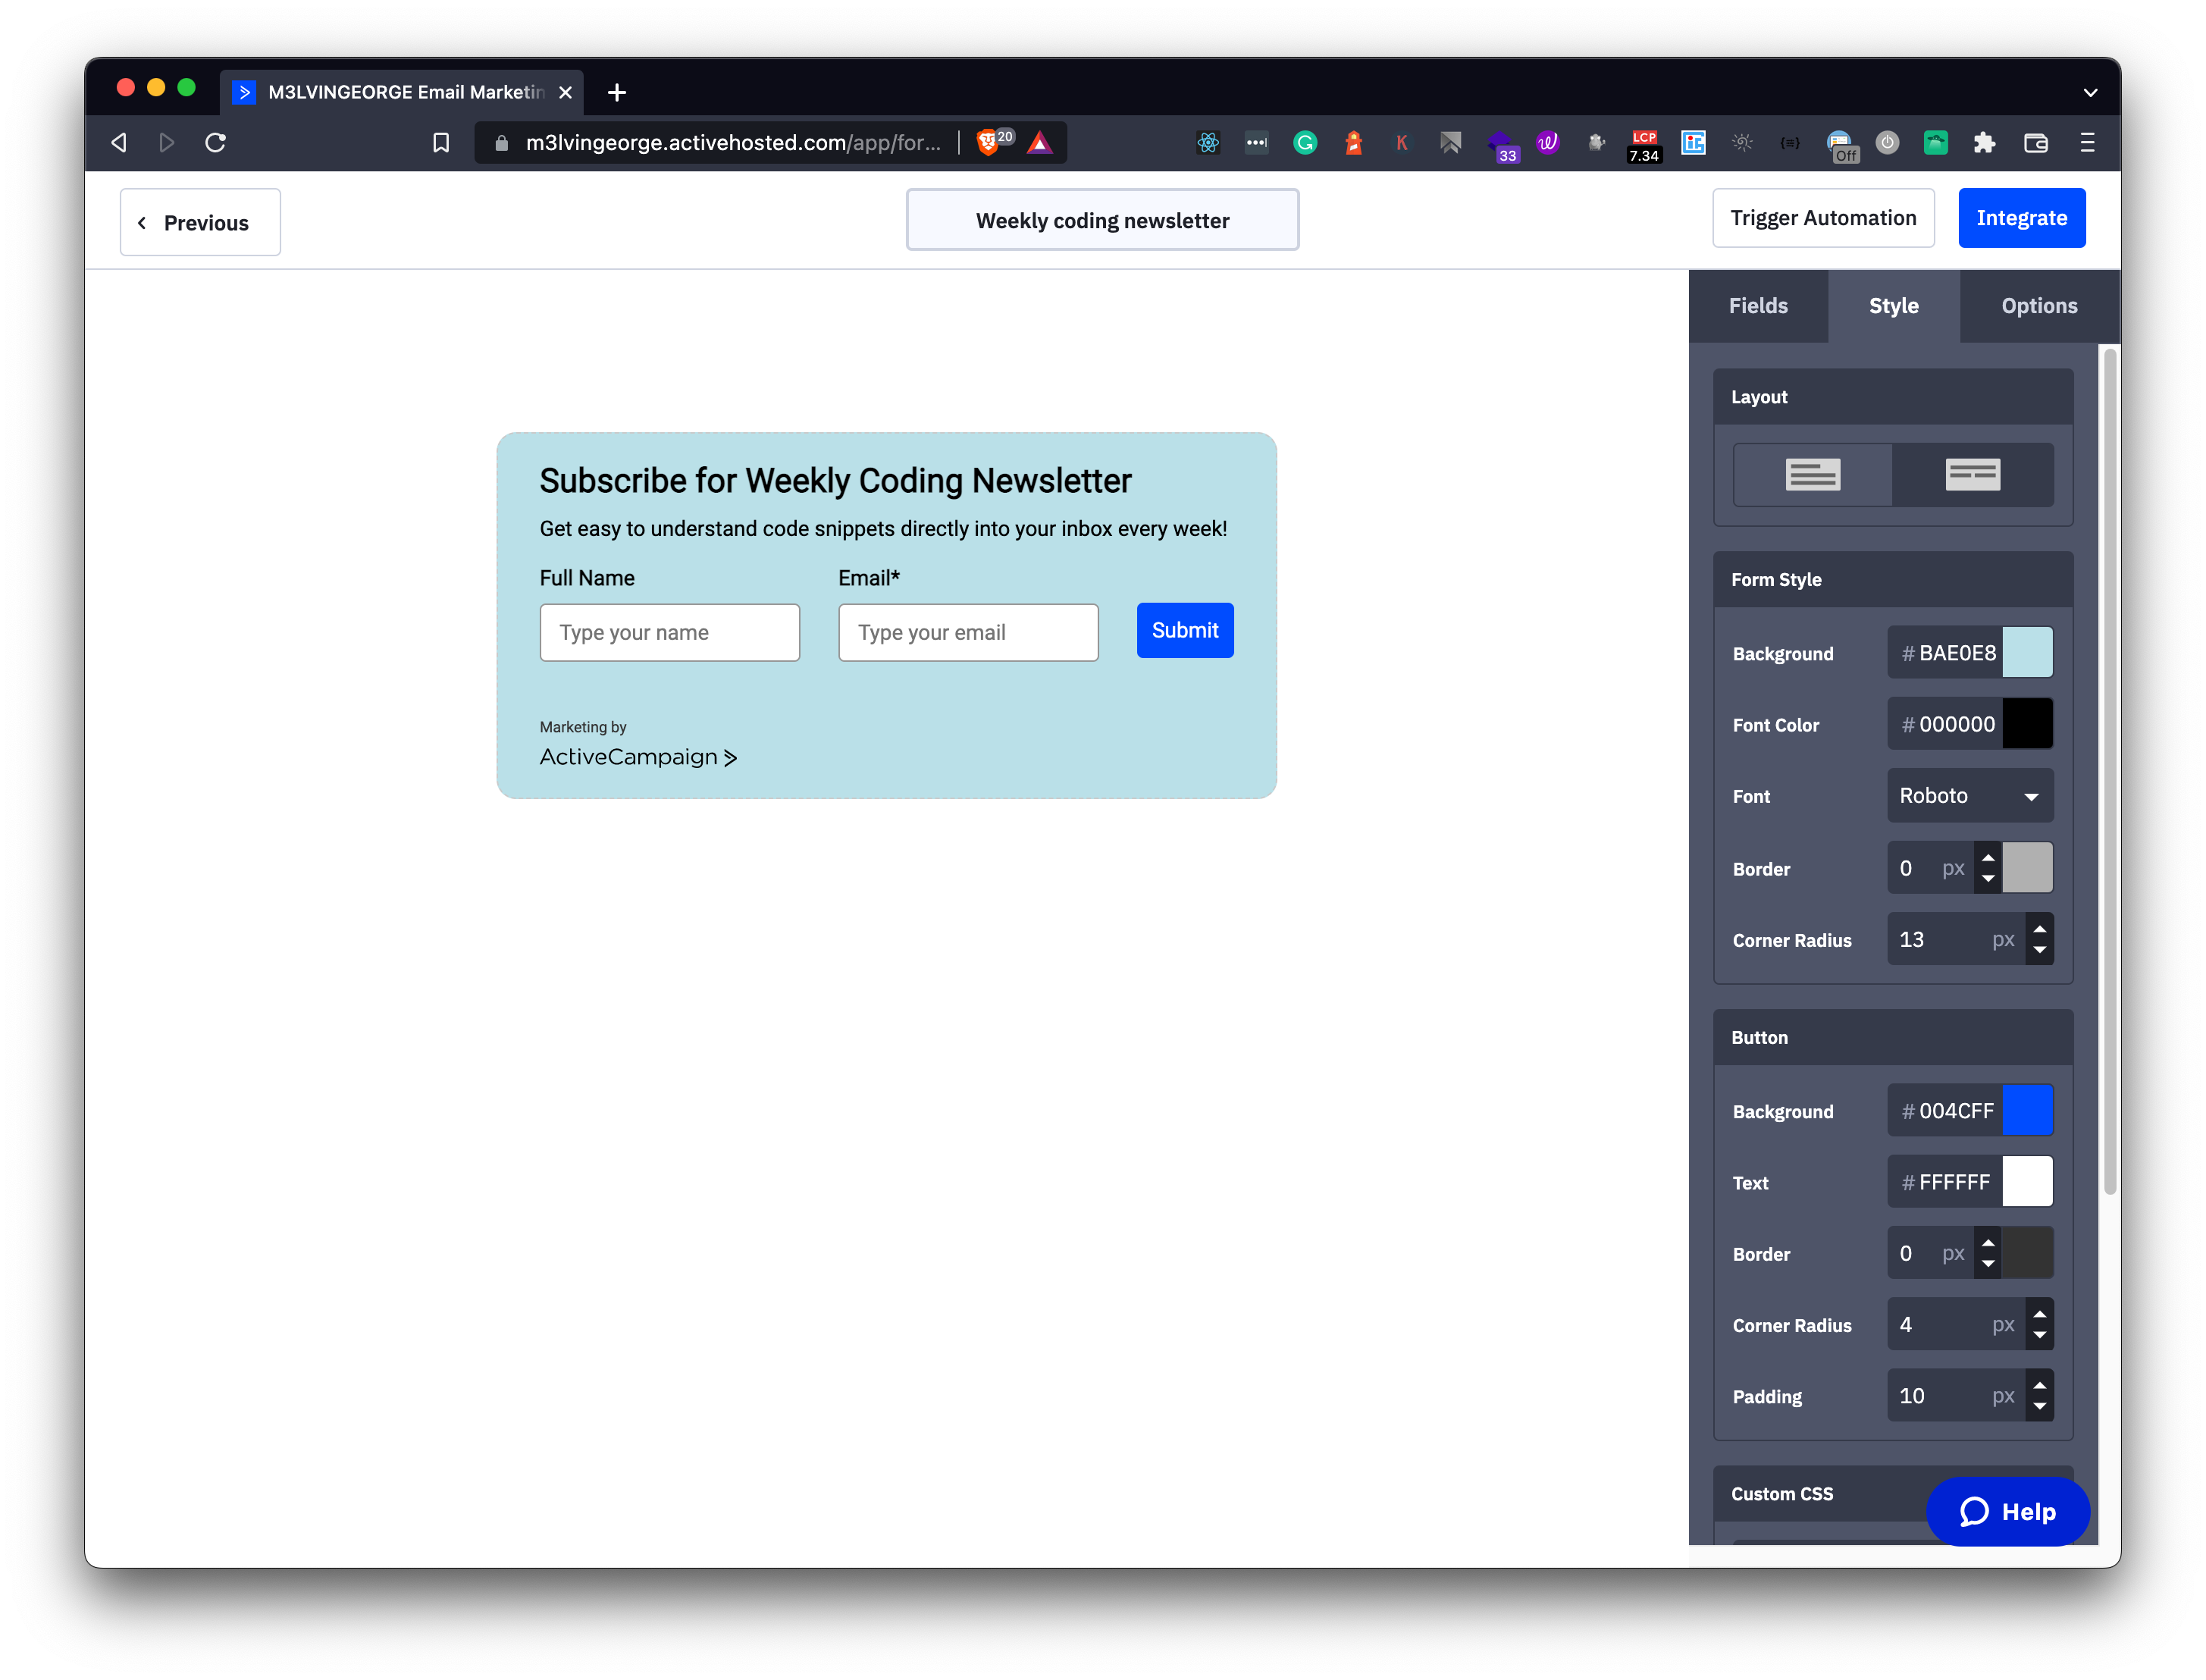
Task: Decrease Button Padding value
Action: pyautogui.click(x=2039, y=1406)
